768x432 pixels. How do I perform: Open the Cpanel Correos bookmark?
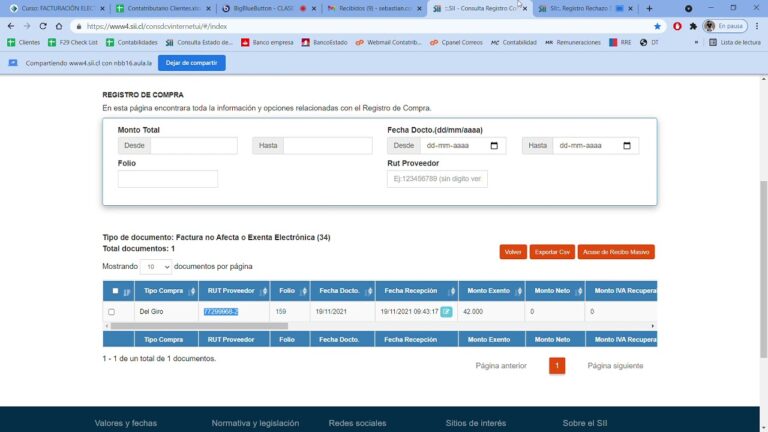(456, 43)
